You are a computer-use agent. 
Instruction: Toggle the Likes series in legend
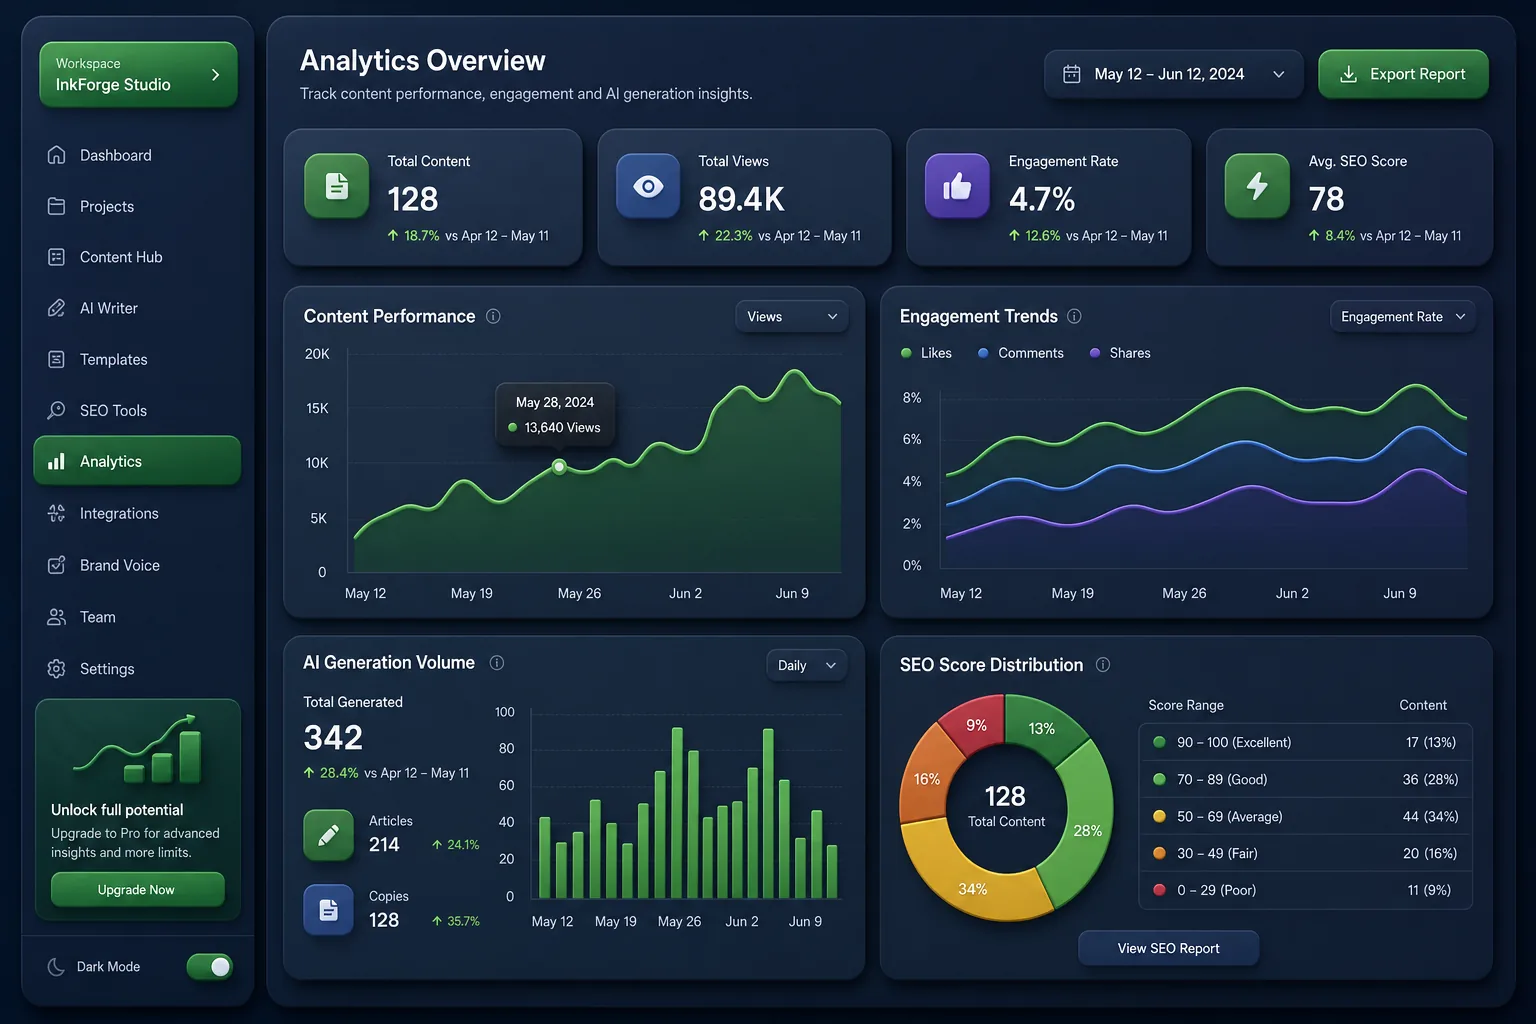tap(926, 353)
